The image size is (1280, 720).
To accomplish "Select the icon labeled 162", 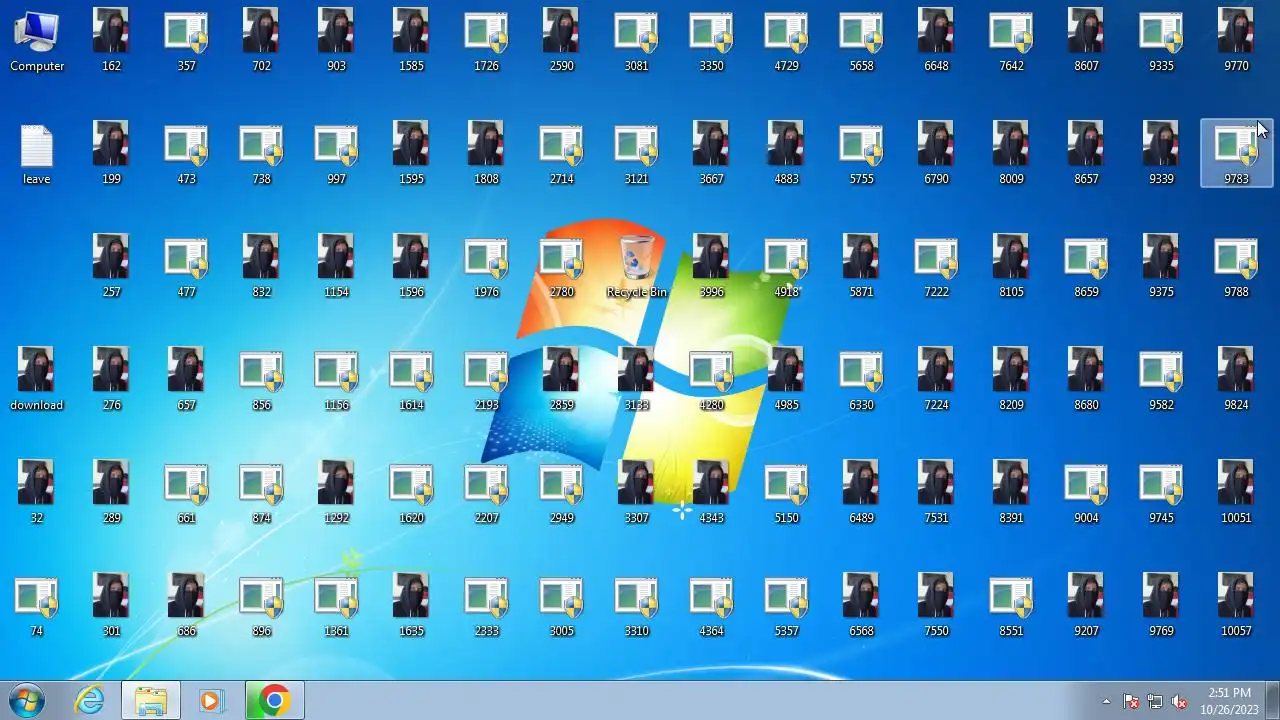I will [x=111, y=41].
